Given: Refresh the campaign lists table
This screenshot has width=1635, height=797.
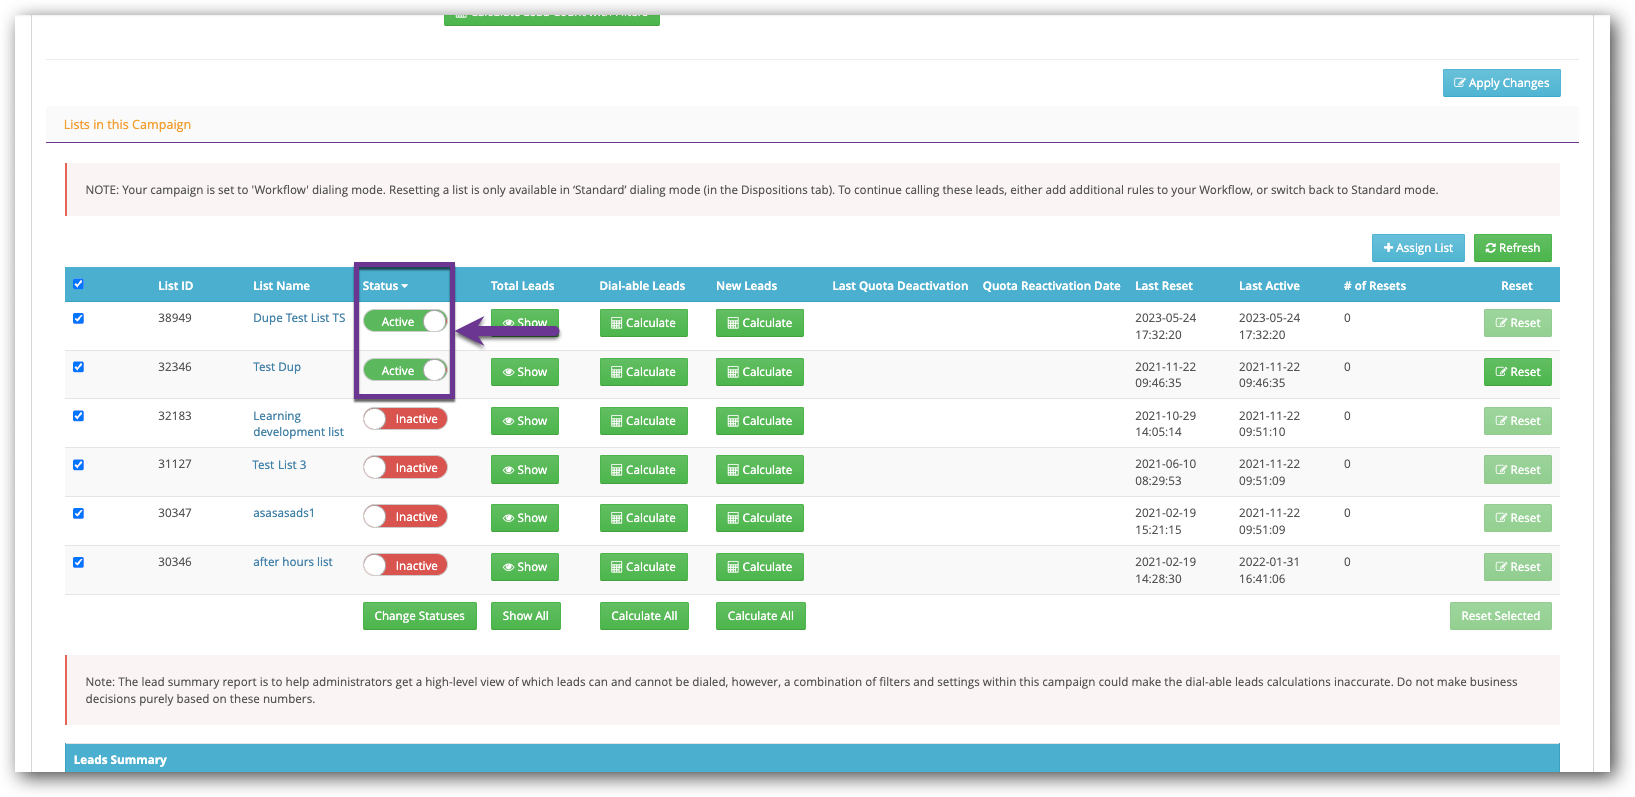Looking at the screenshot, I should coord(1512,248).
